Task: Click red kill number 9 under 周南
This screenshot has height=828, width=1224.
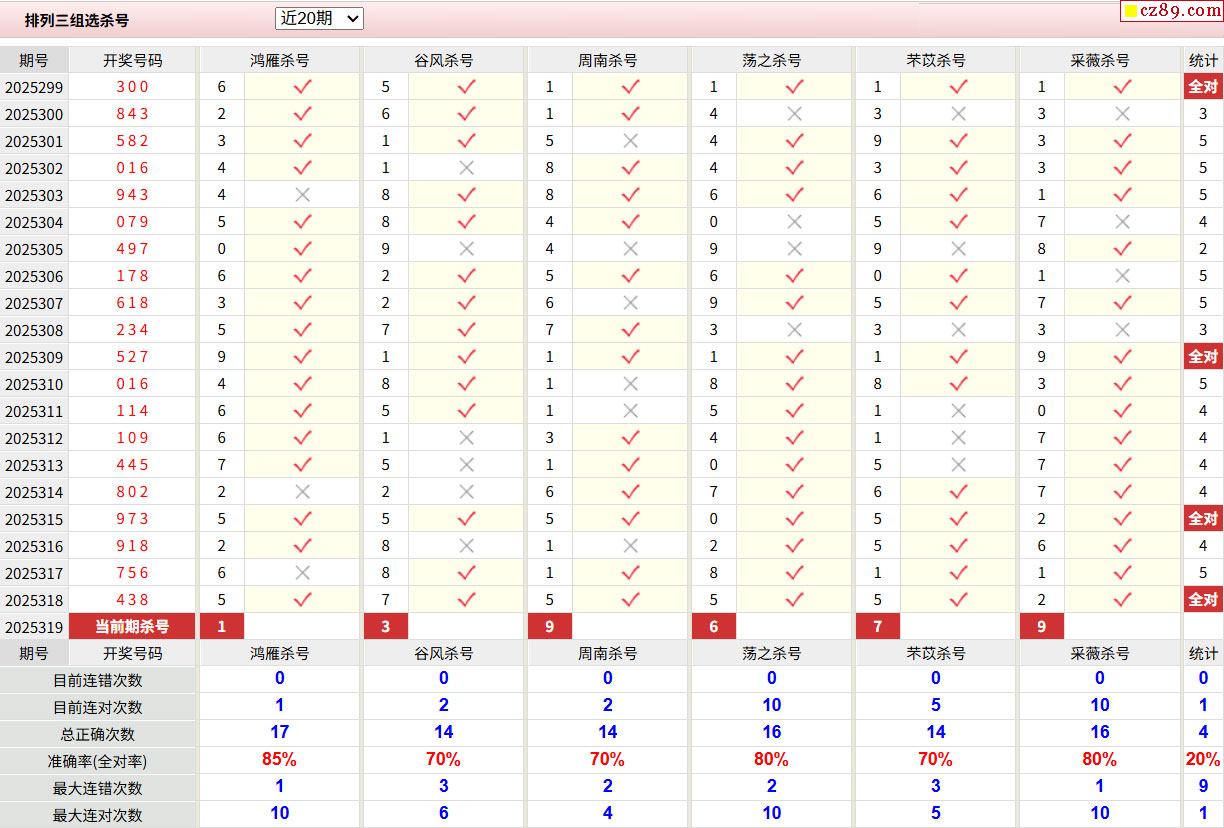Action: [550, 627]
